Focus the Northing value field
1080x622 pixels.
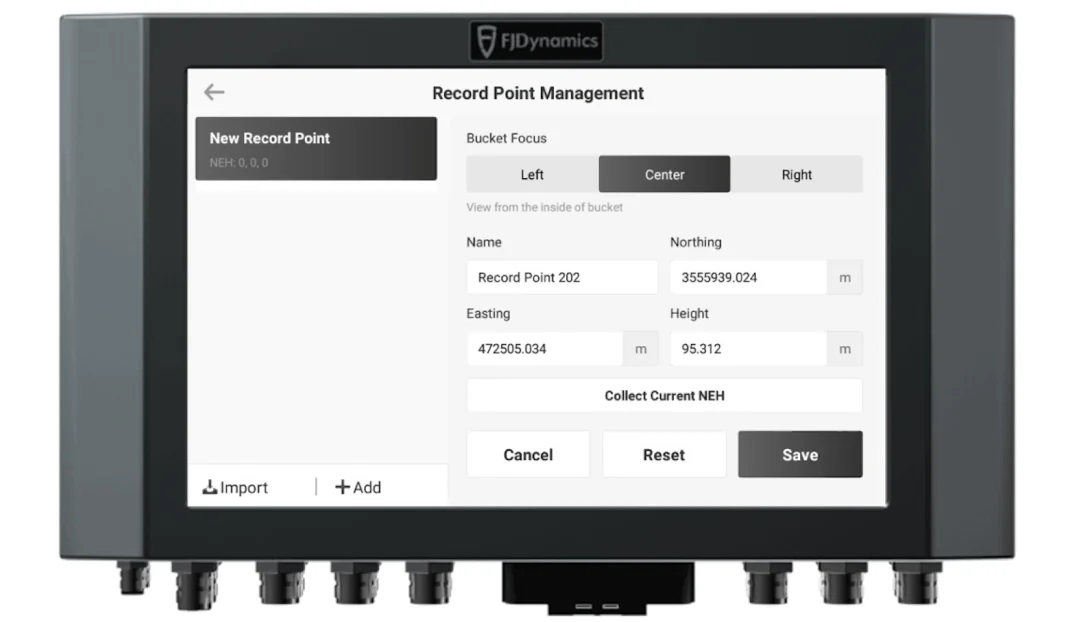point(748,278)
